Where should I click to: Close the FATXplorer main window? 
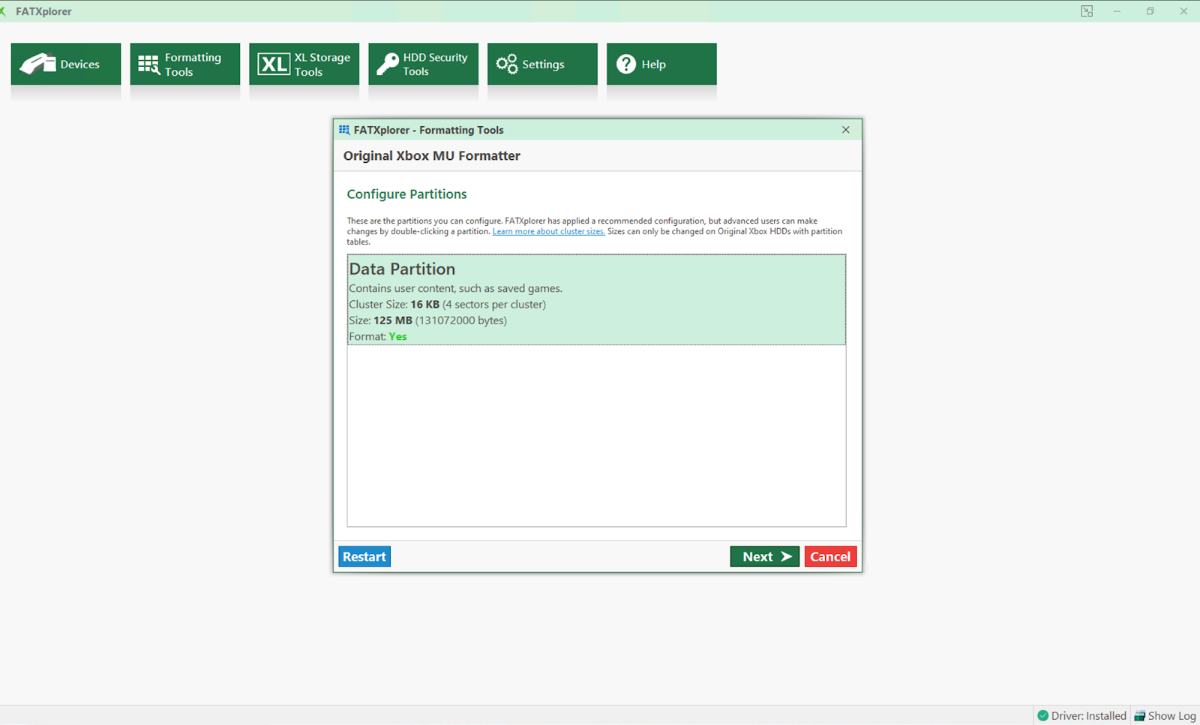pos(1183,11)
